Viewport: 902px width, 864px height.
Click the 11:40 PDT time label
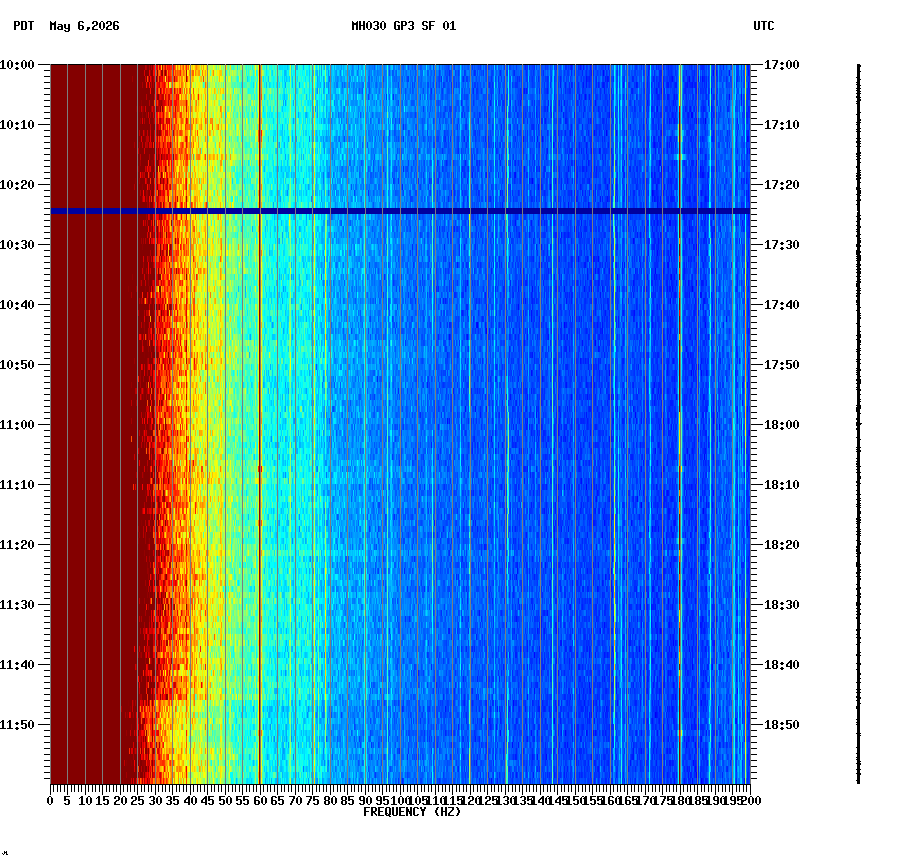(x=17, y=664)
